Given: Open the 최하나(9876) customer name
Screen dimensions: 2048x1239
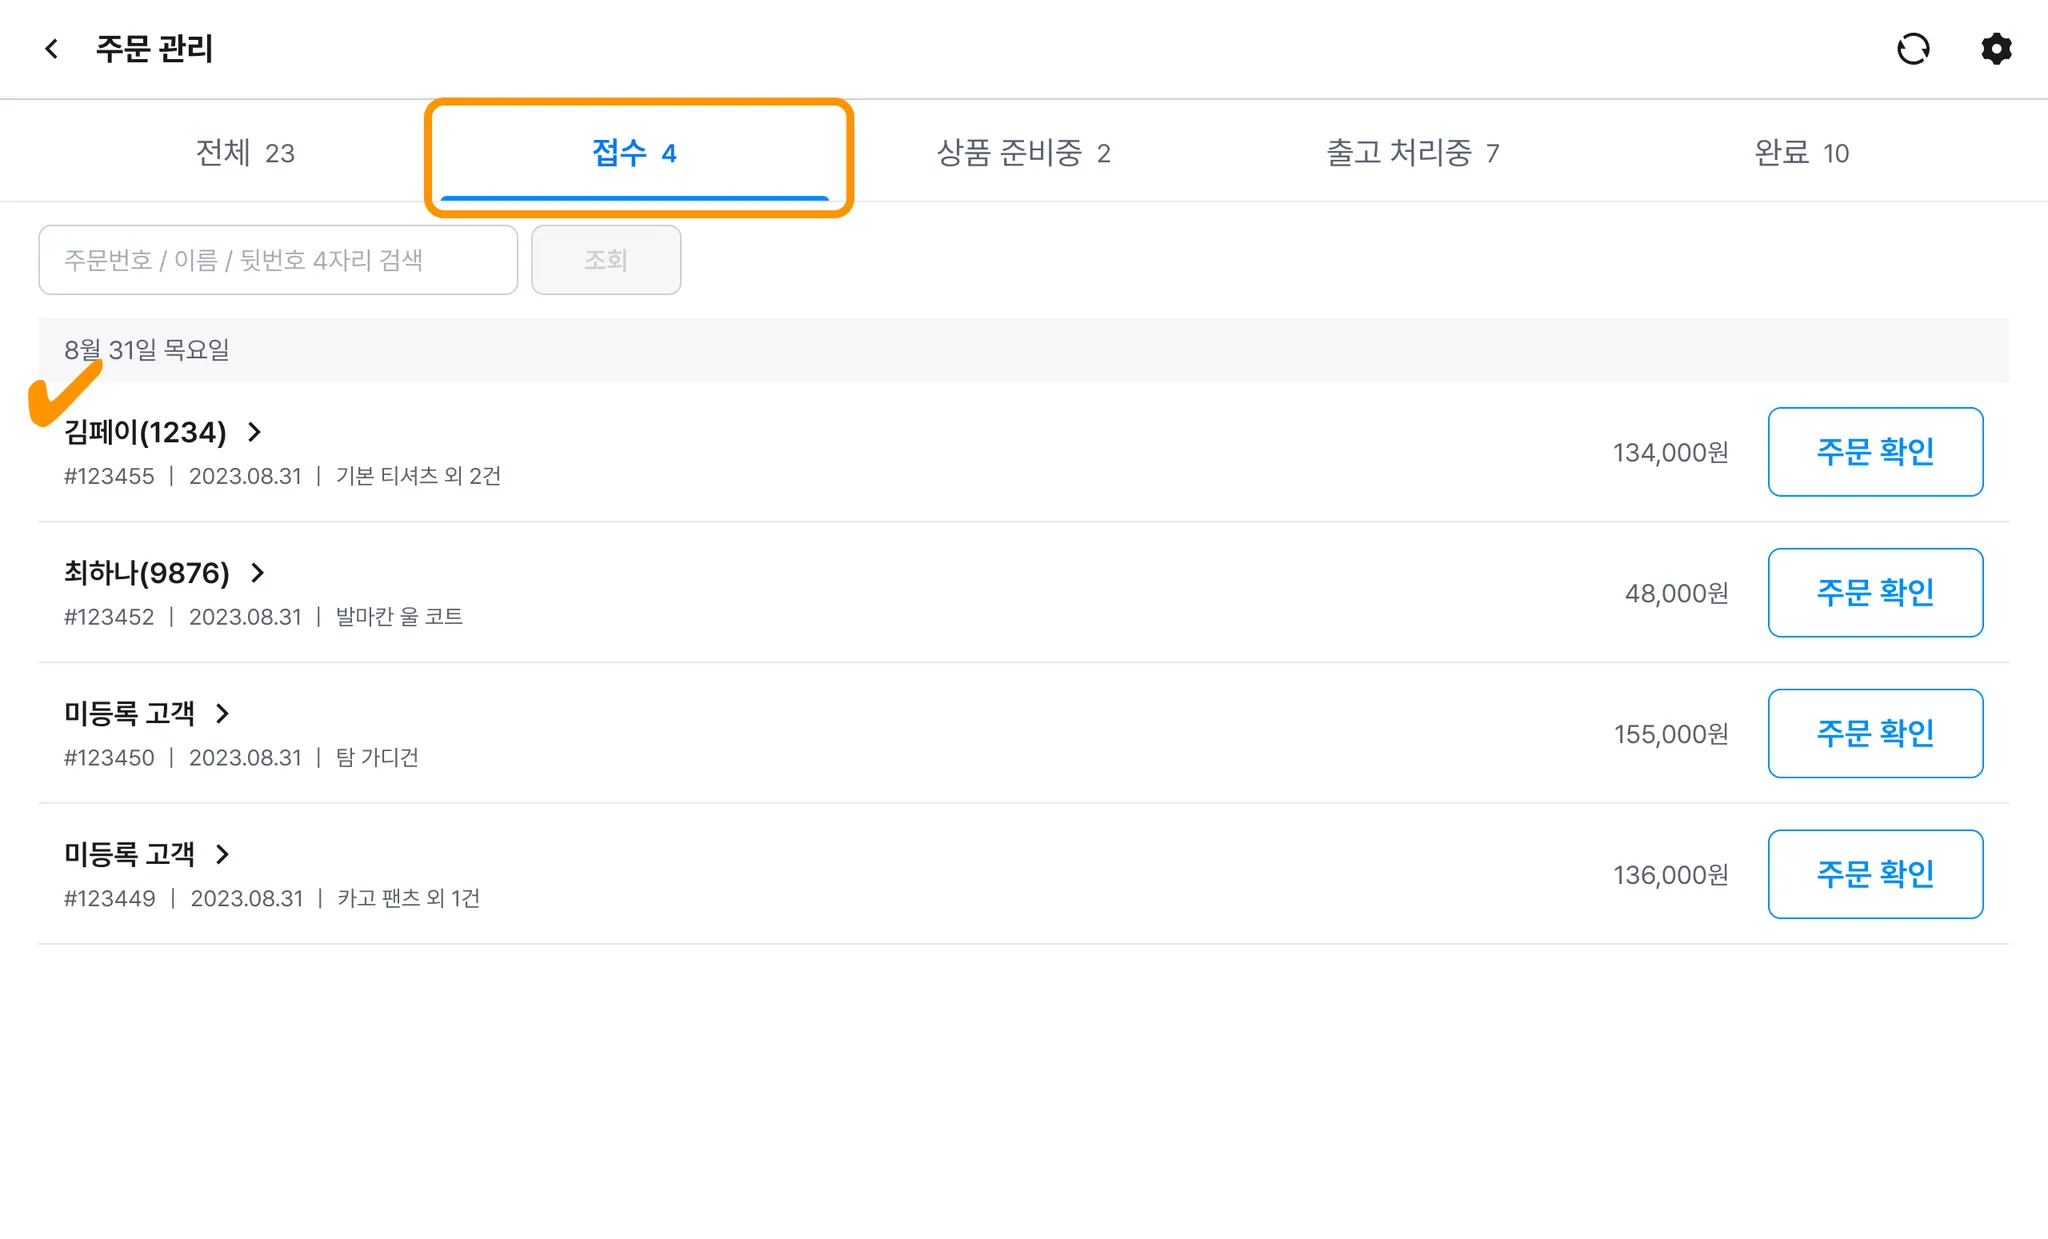Looking at the screenshot, I should [147, 573].
